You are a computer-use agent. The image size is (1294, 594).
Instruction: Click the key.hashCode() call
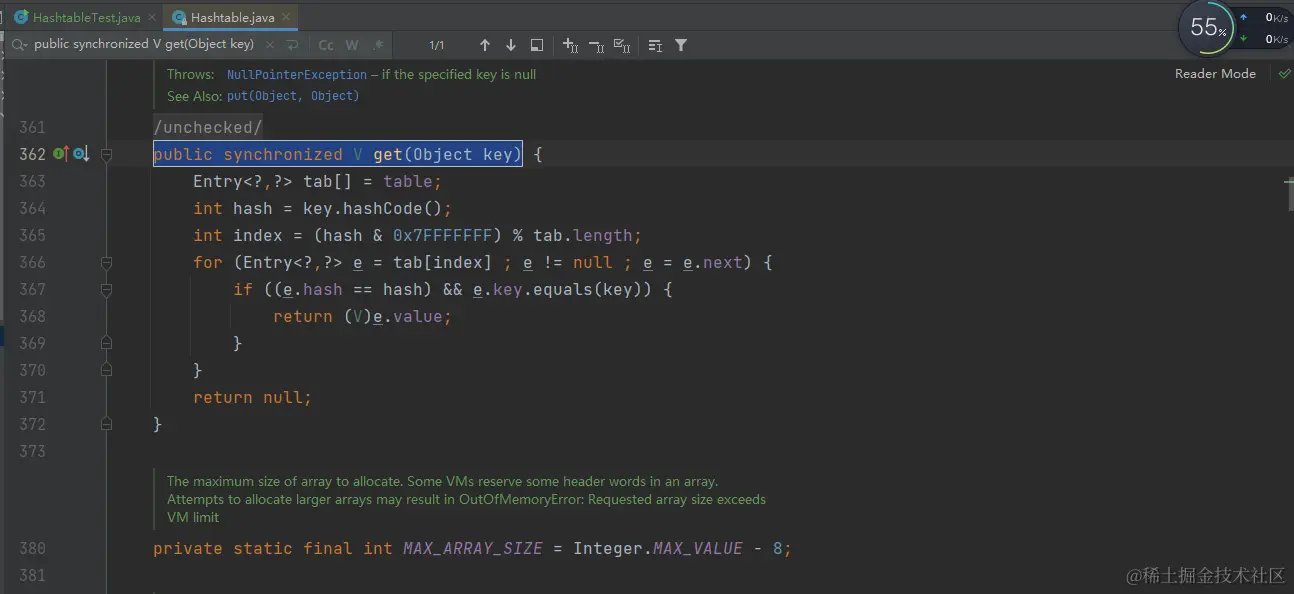coord(373,208)
